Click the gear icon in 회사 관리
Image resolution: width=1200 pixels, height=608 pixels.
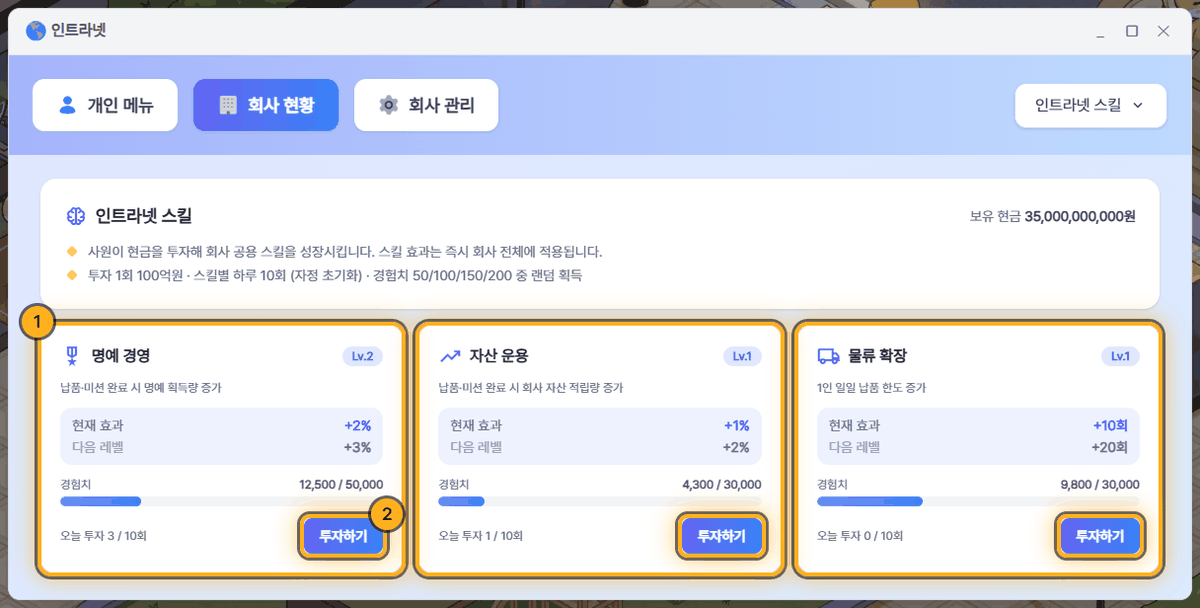389,105
